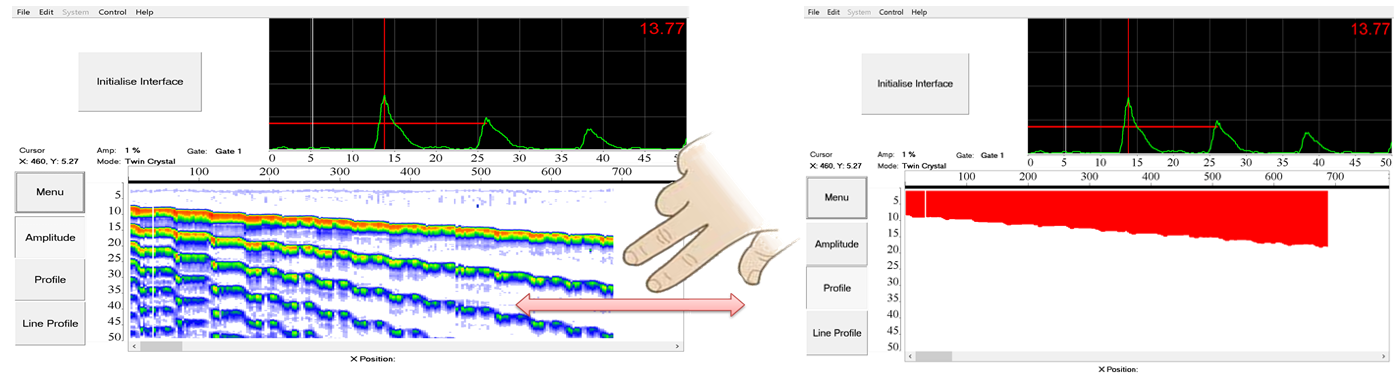Viewport: 1398px width, 377px height.
Task: Open the Edit menu in right window
Action: point(833,12)
